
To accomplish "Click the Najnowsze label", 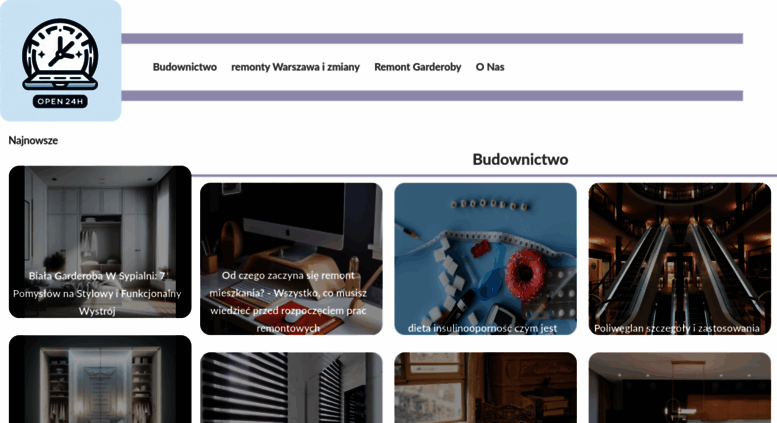I will click(x=33, y=141).
